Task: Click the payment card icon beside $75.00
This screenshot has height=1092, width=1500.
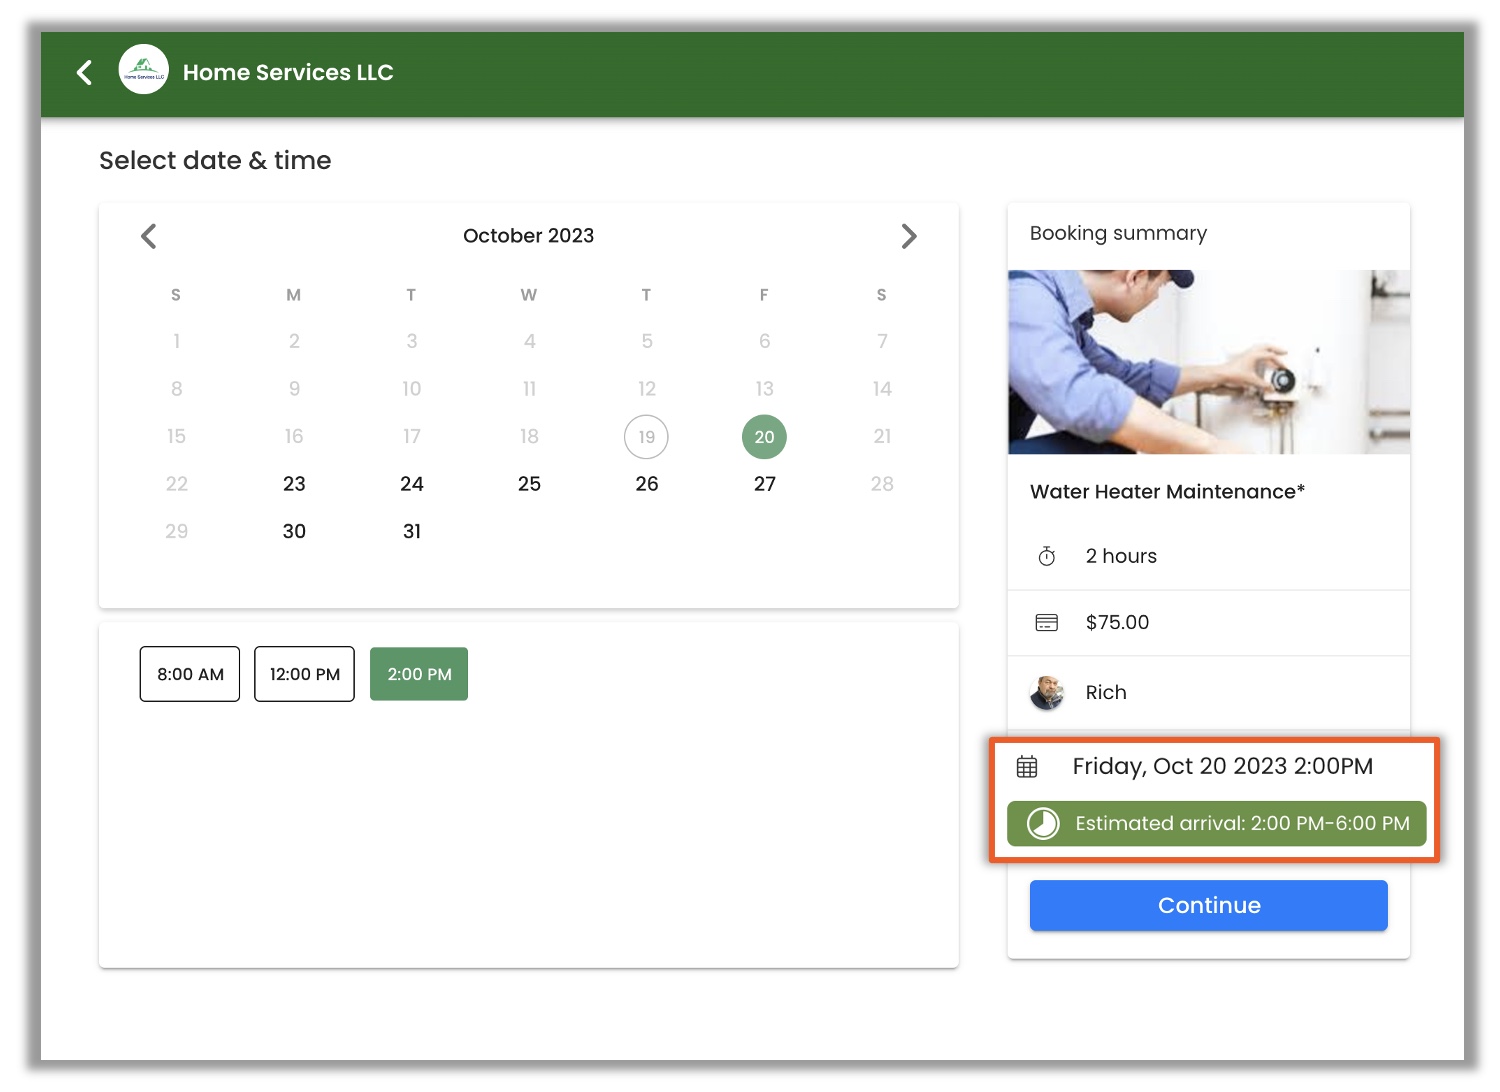Action: coord(1046,622)
